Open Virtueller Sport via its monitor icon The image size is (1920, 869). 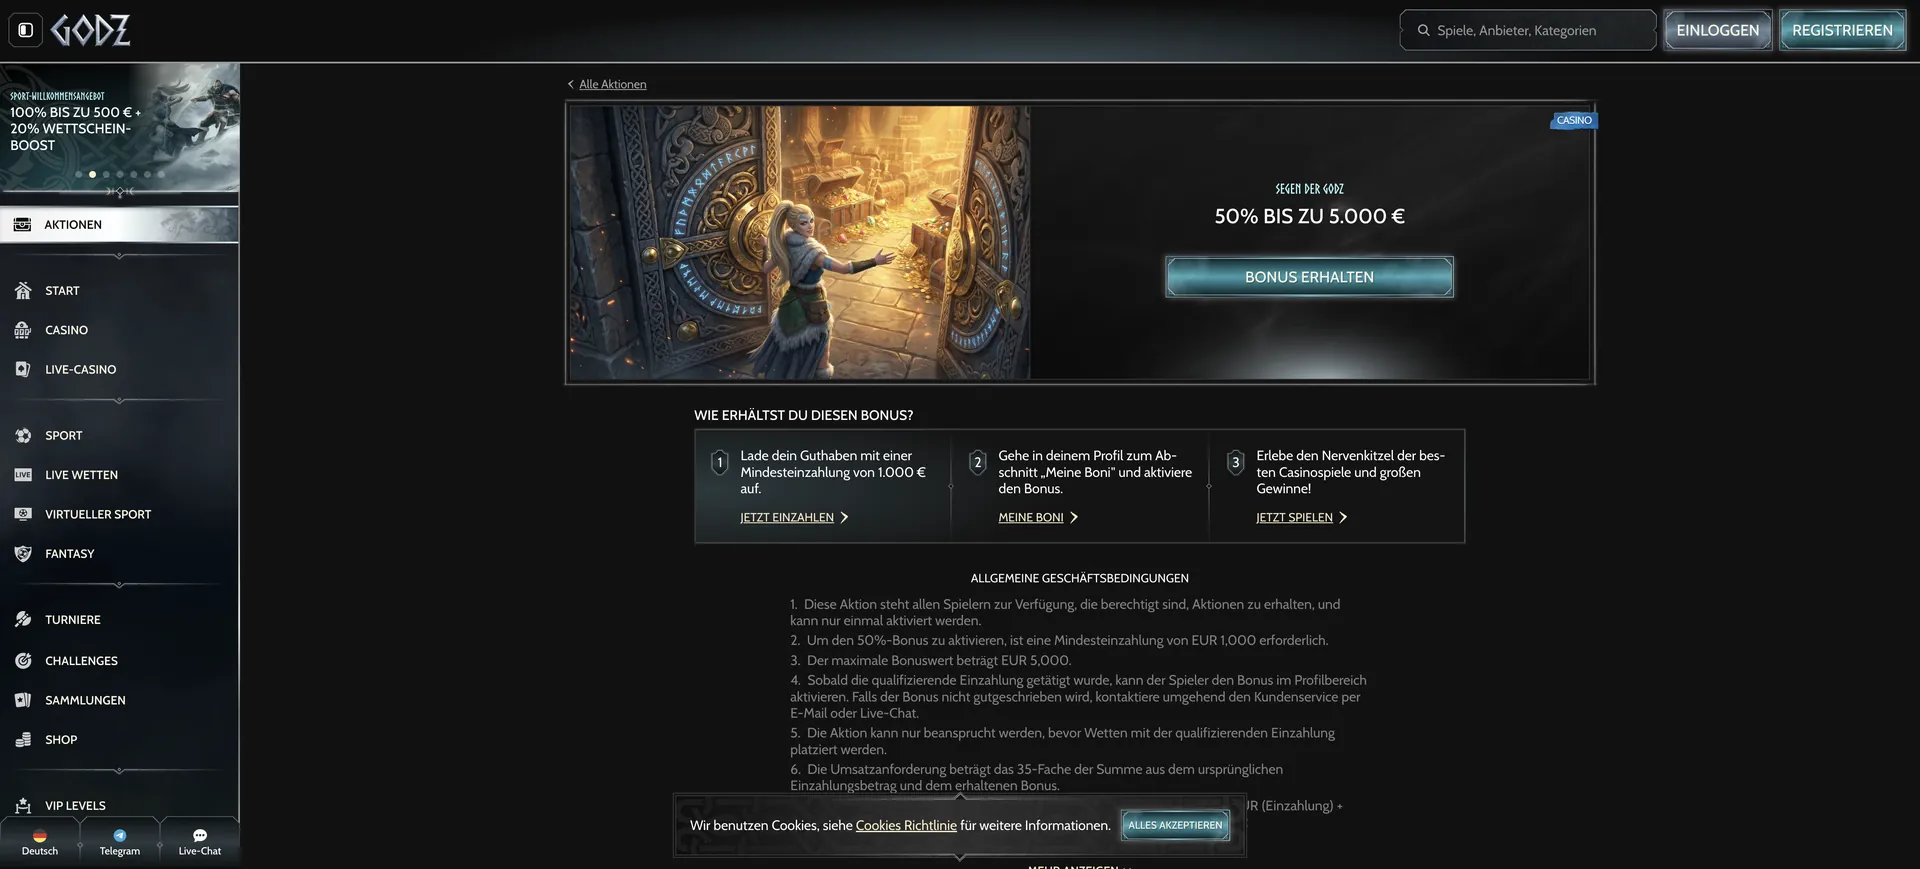23,514
